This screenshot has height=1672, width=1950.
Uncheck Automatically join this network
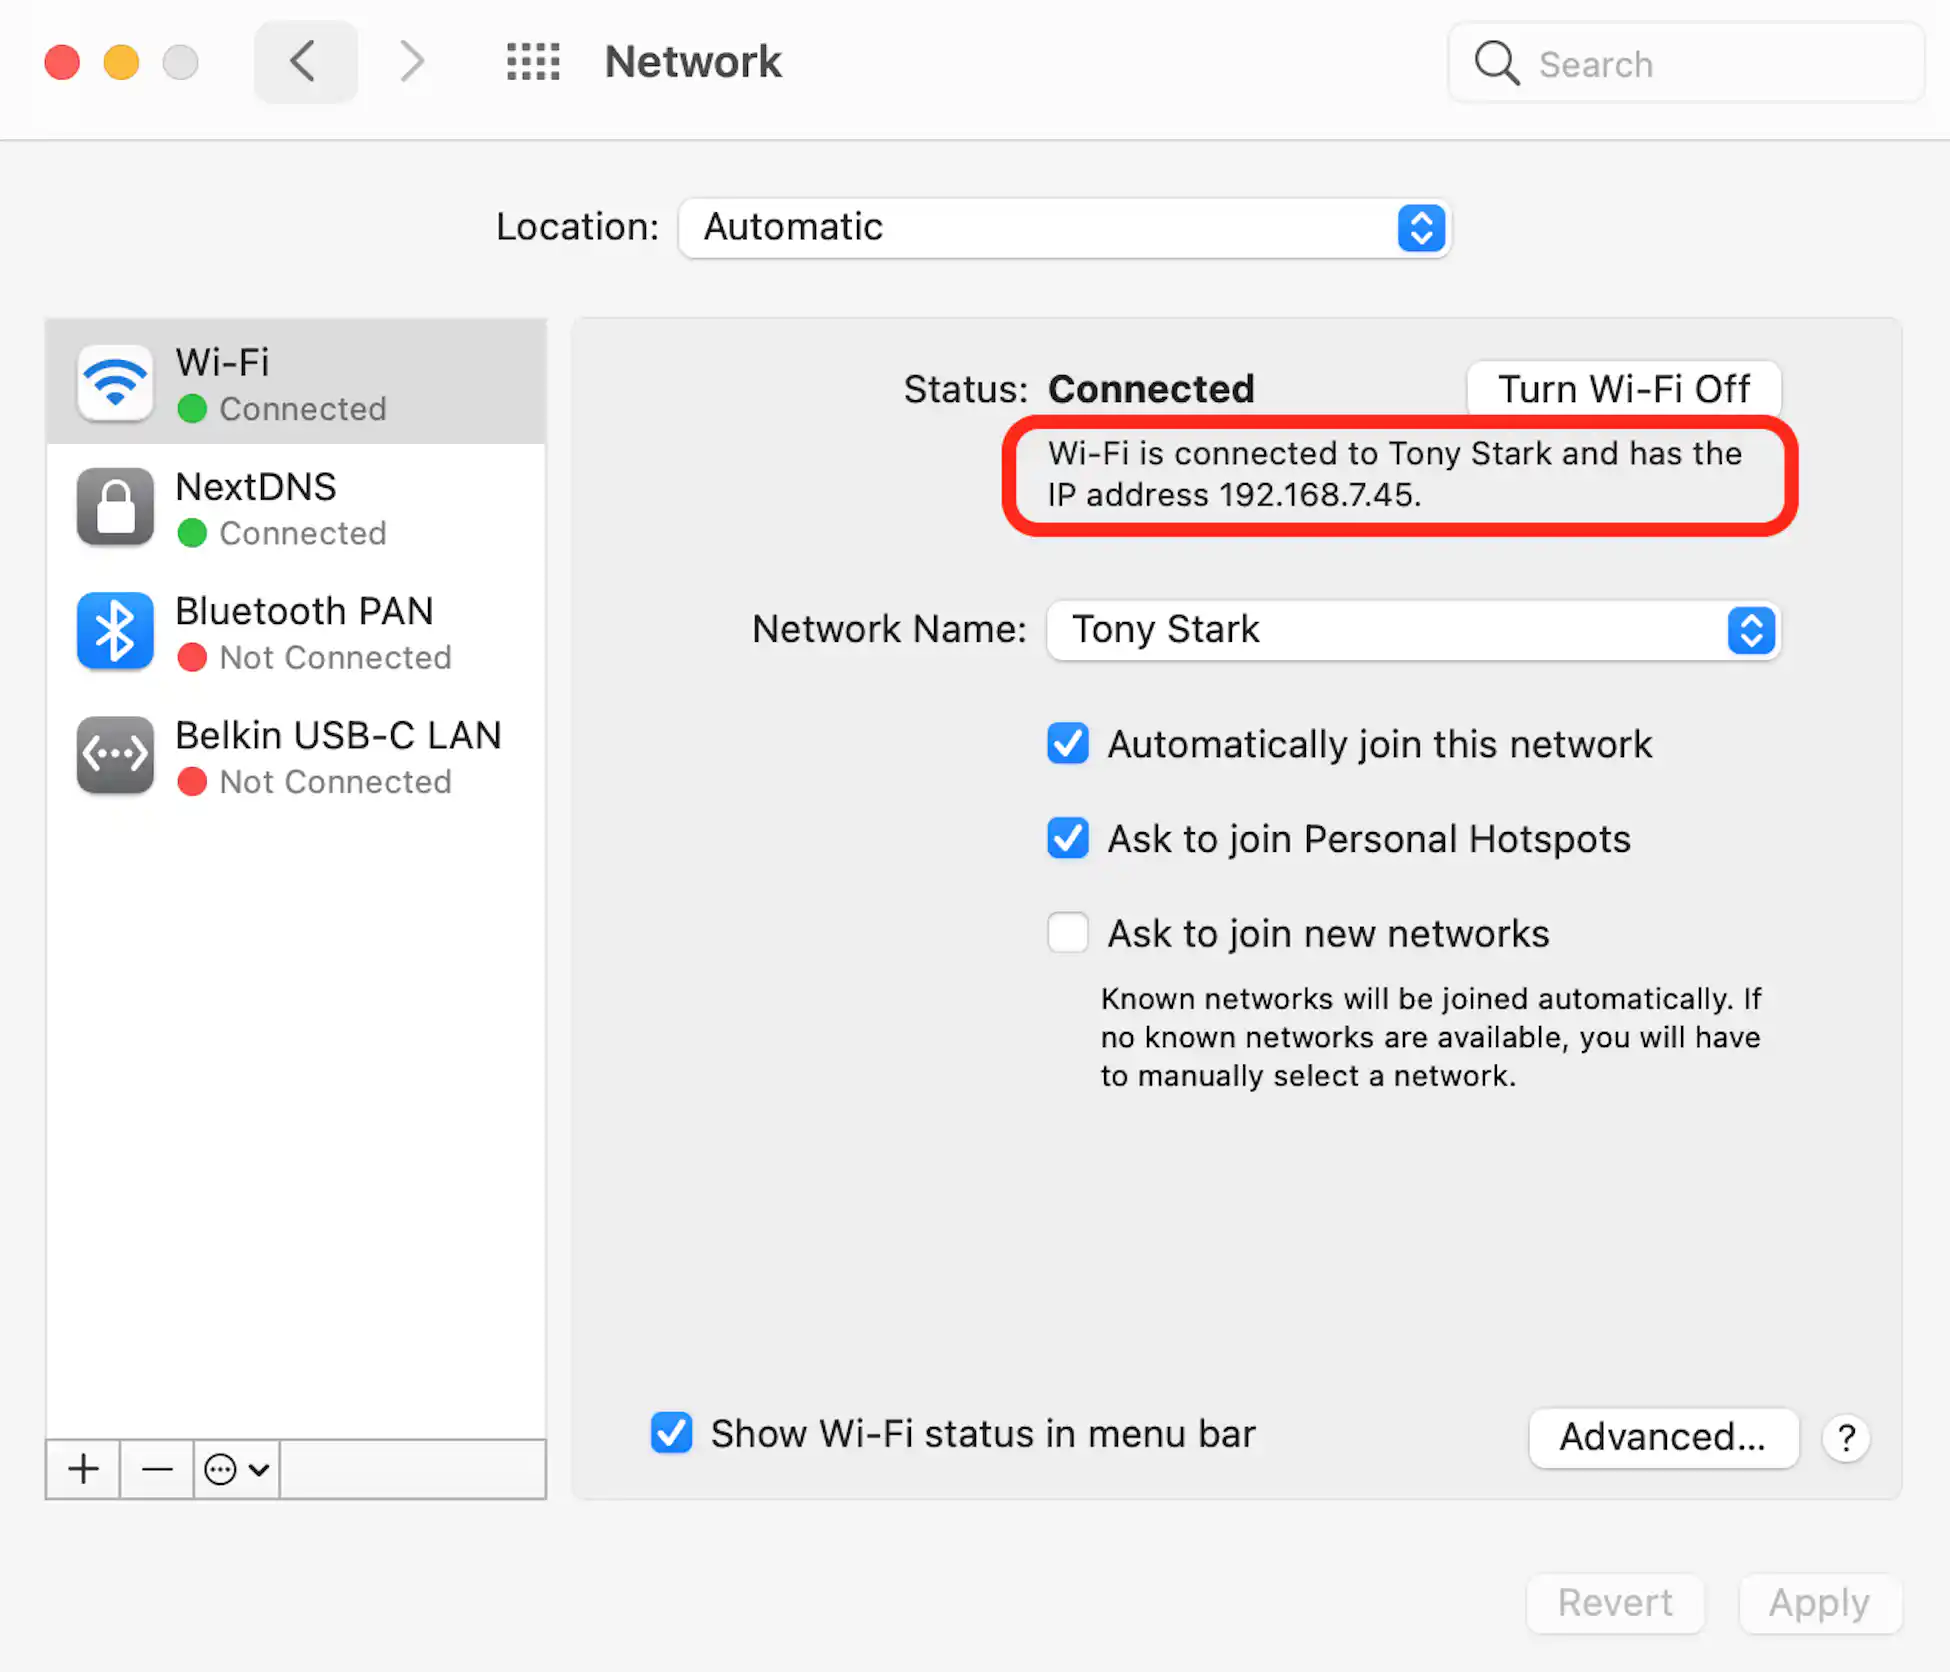[x=1068, y=744]
